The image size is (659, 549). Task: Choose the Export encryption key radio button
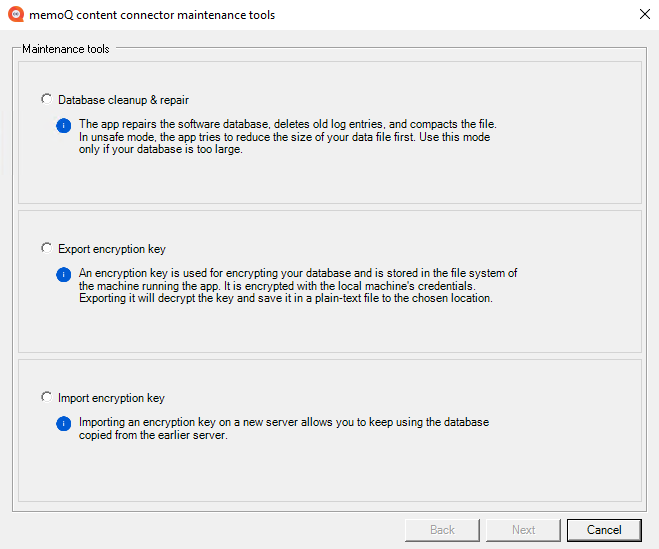click(46, 248)
